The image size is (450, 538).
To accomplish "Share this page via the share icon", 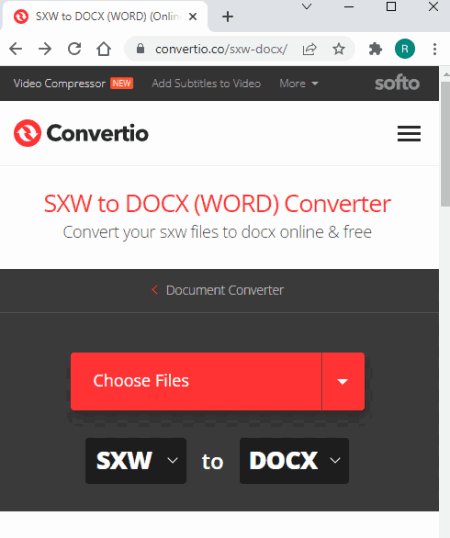I will click(309, 49).
